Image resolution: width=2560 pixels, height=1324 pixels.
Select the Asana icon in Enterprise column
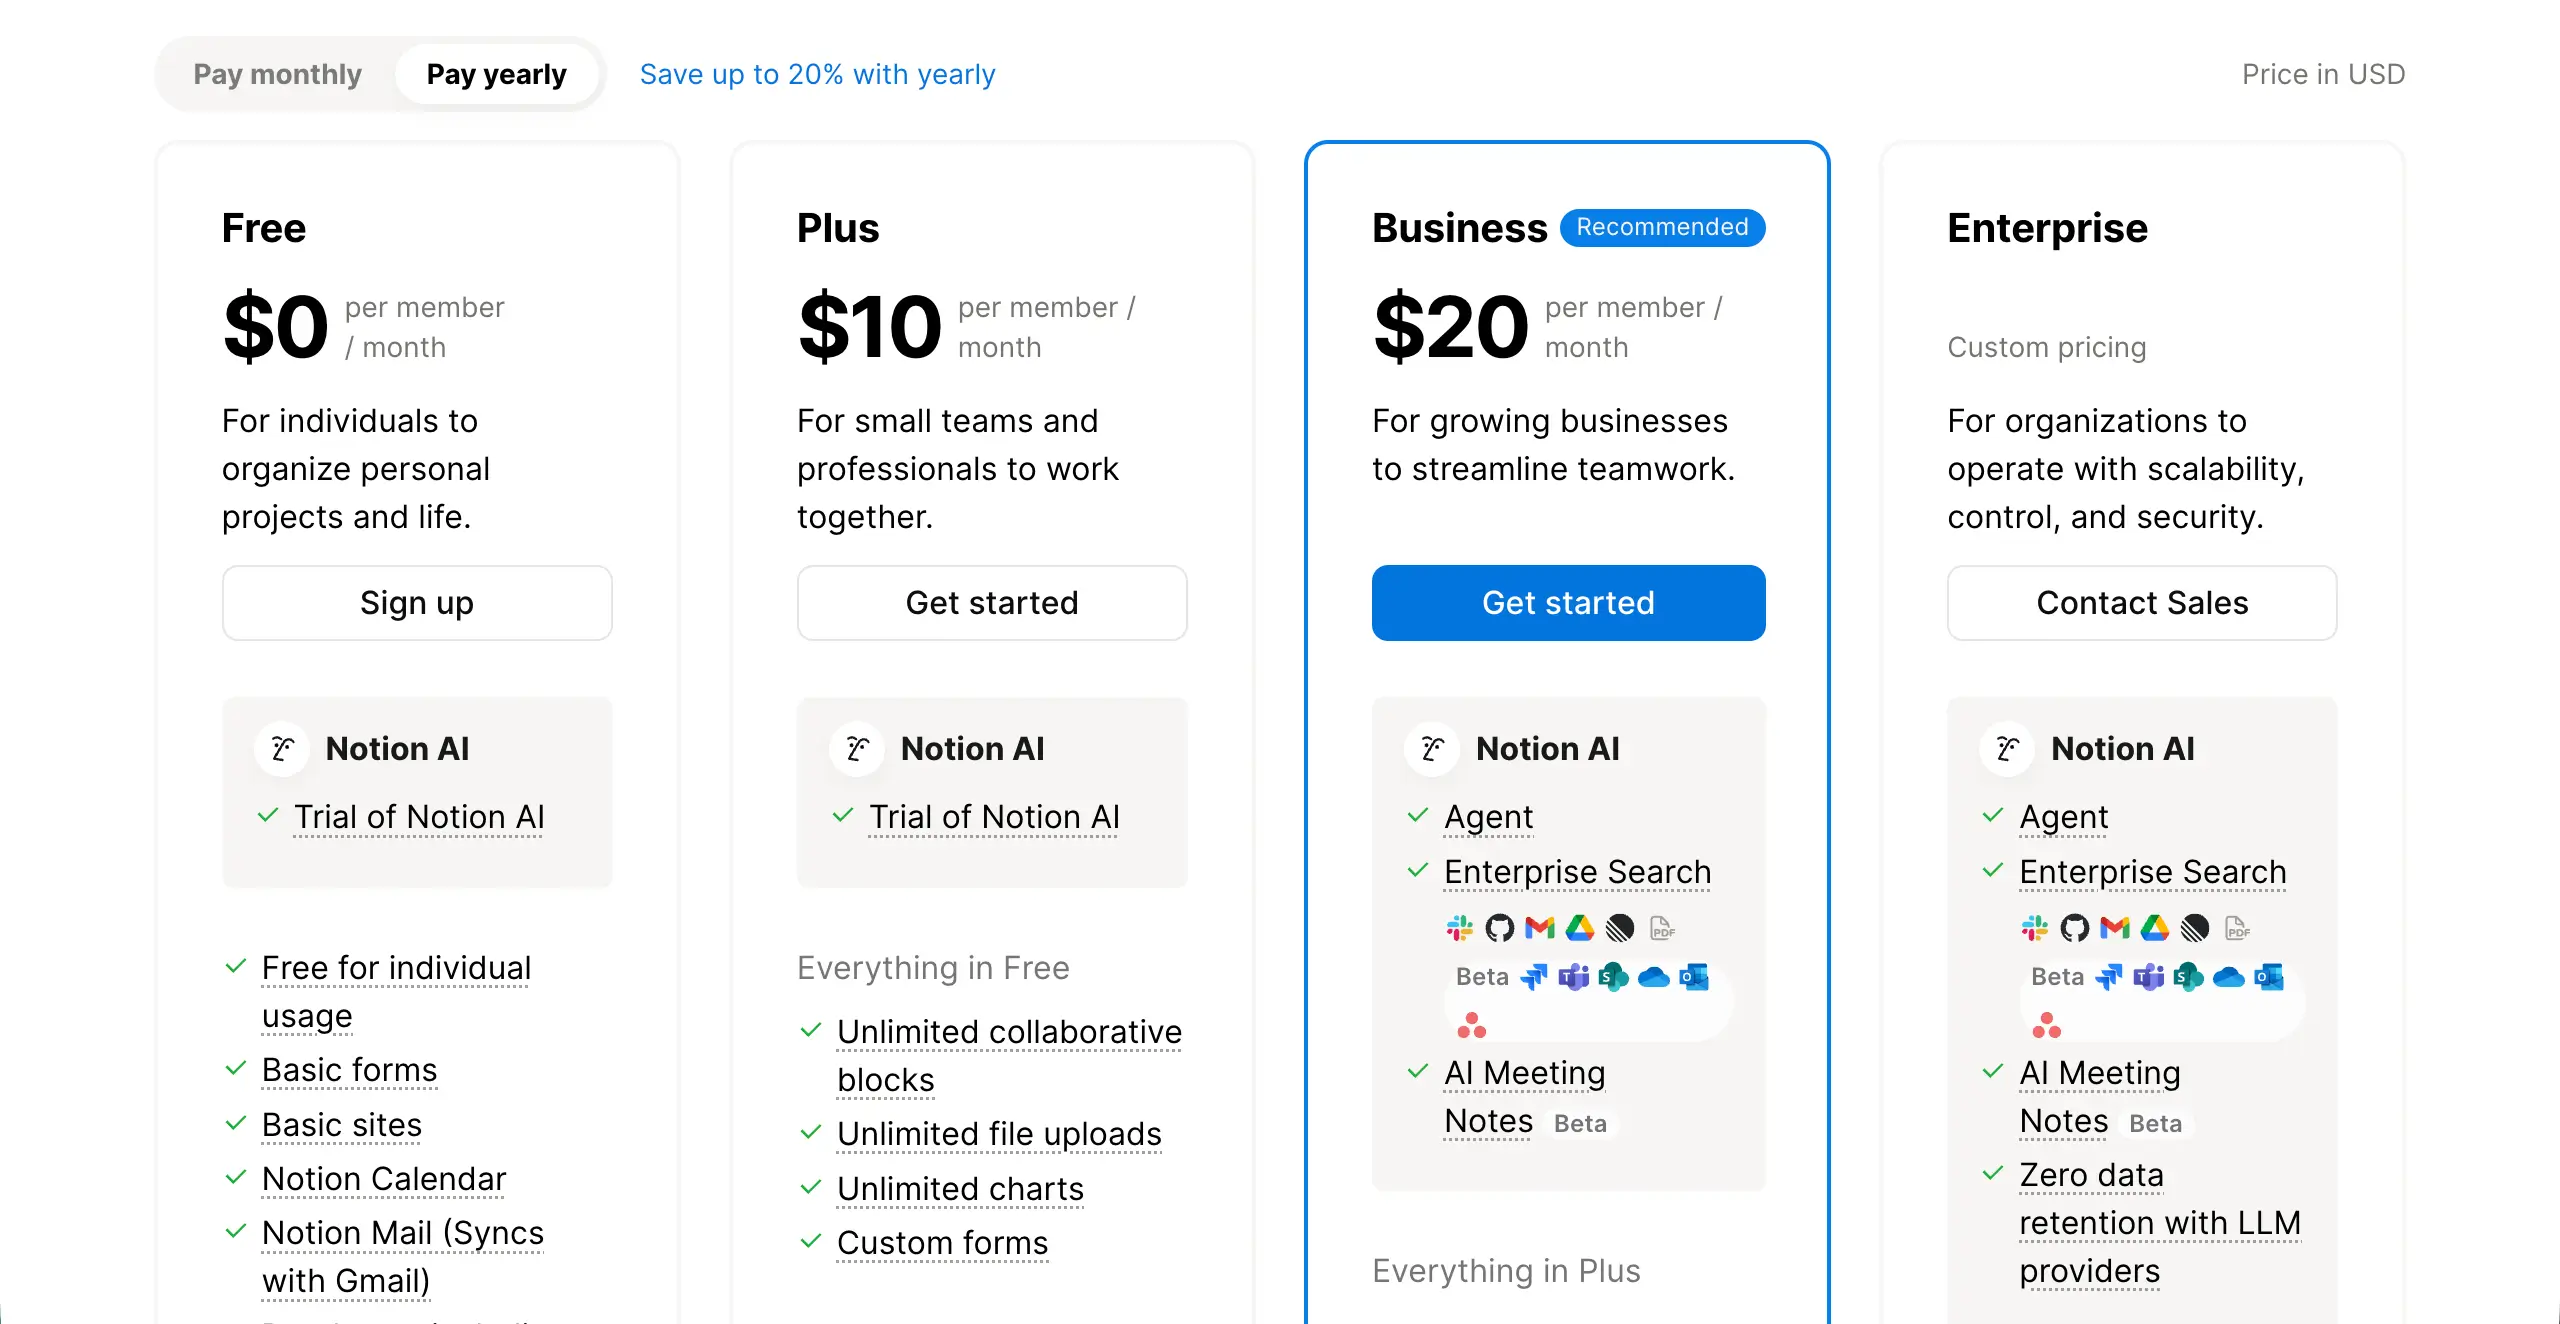pos(2048,1025)
